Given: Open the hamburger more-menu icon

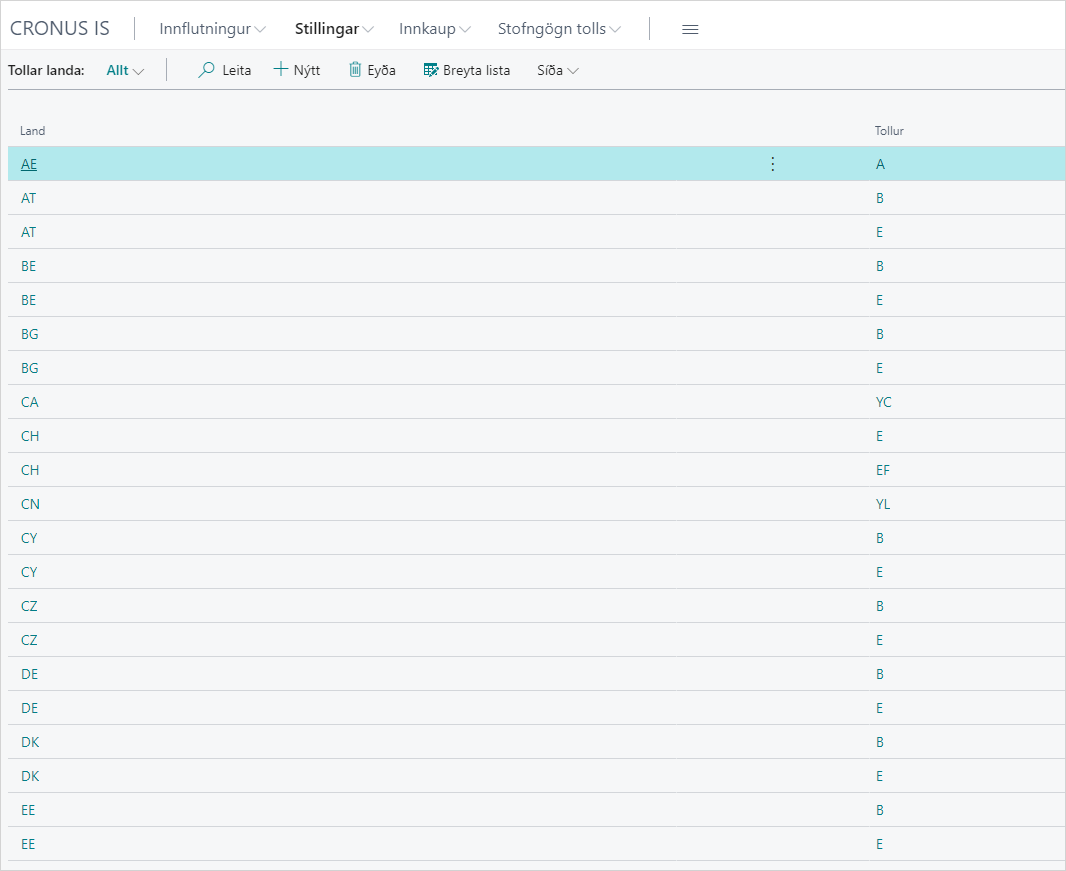Looking at the screenshot, I should tap(690, 29).
